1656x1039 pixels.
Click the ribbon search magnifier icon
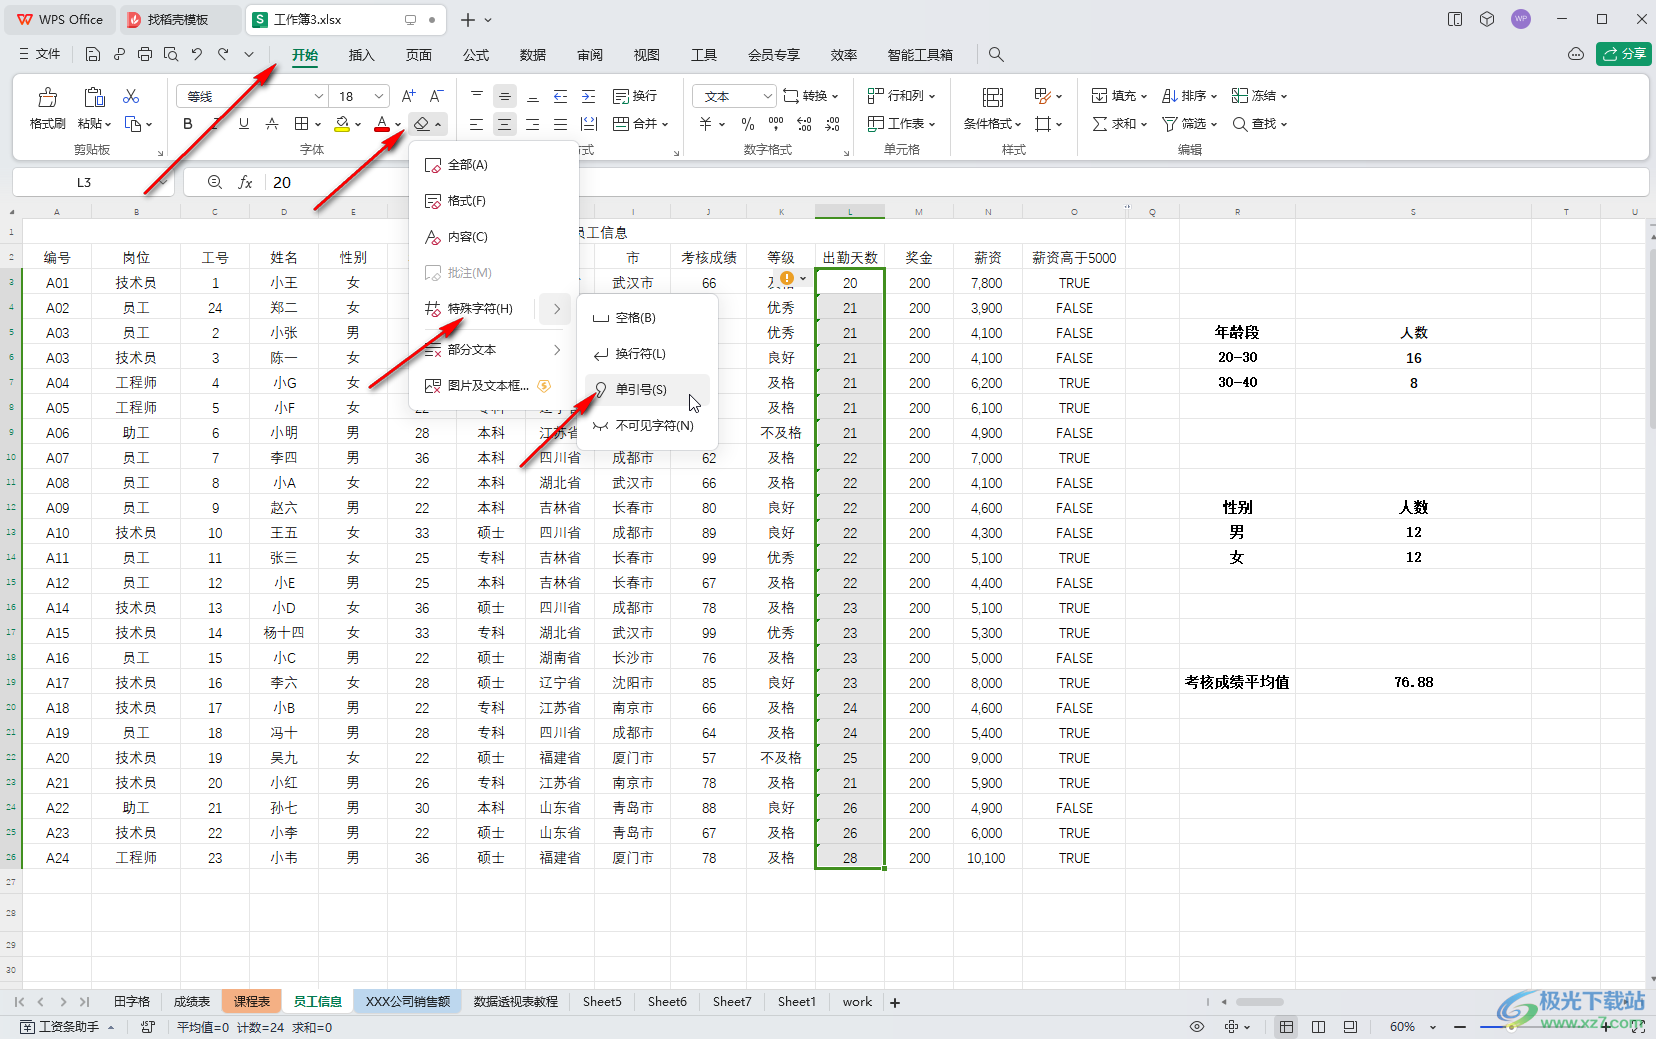coord(996,54)
